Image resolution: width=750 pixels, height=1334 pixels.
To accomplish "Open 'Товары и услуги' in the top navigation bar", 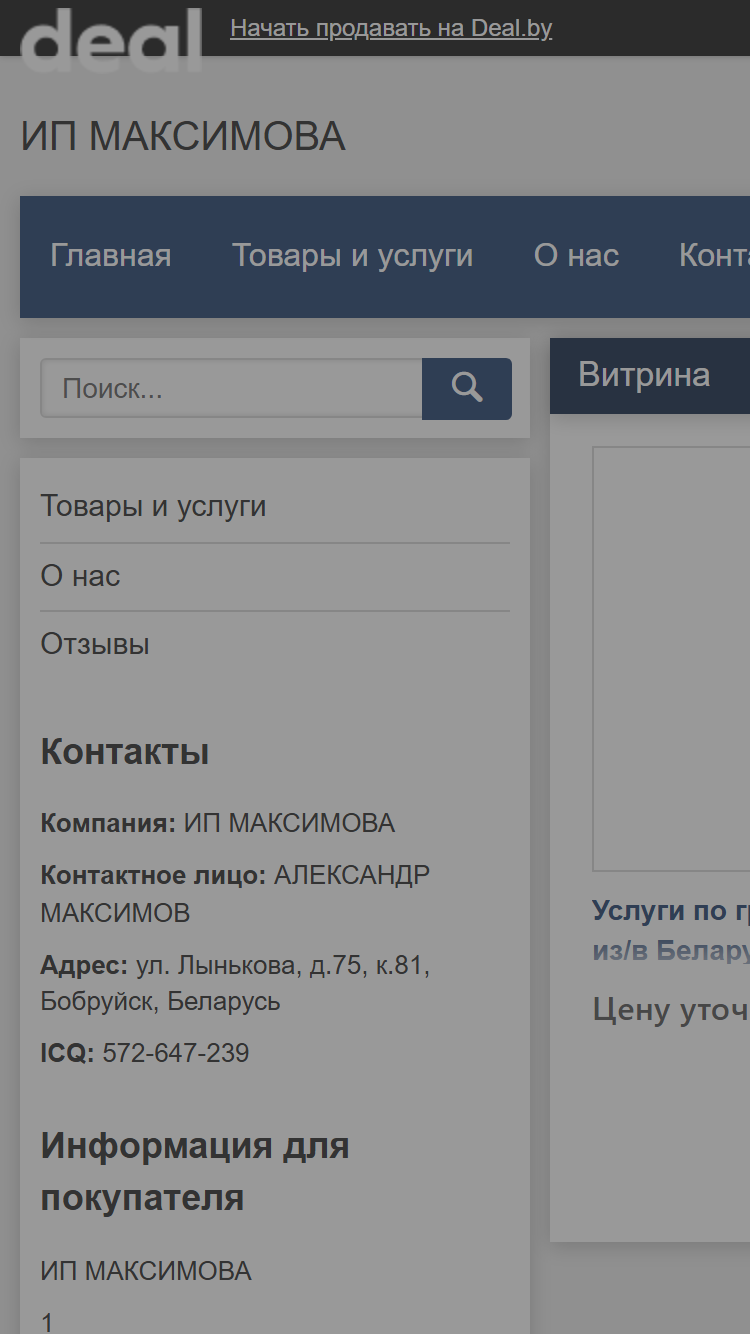I will pos(353,256).
